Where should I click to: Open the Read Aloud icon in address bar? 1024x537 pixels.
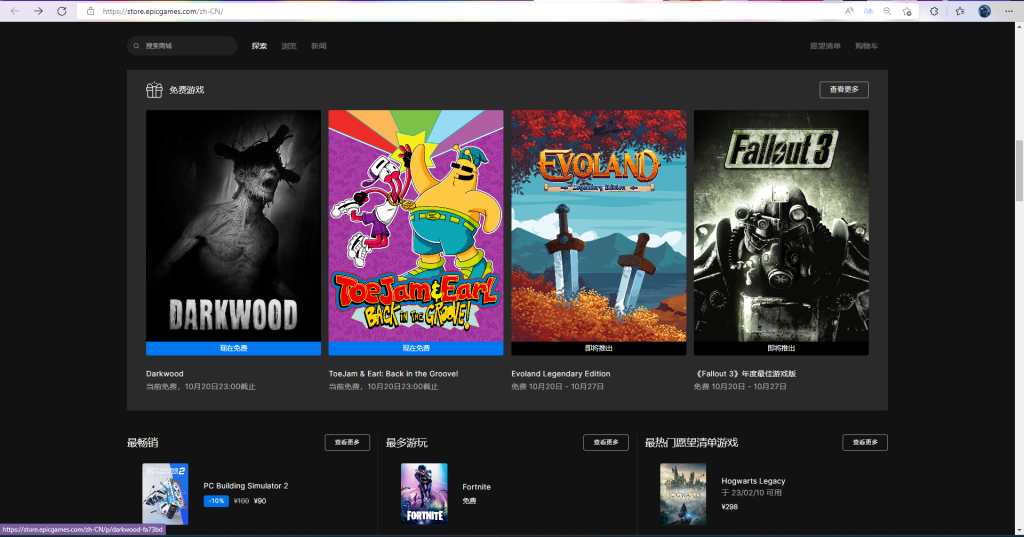(849, 11)
